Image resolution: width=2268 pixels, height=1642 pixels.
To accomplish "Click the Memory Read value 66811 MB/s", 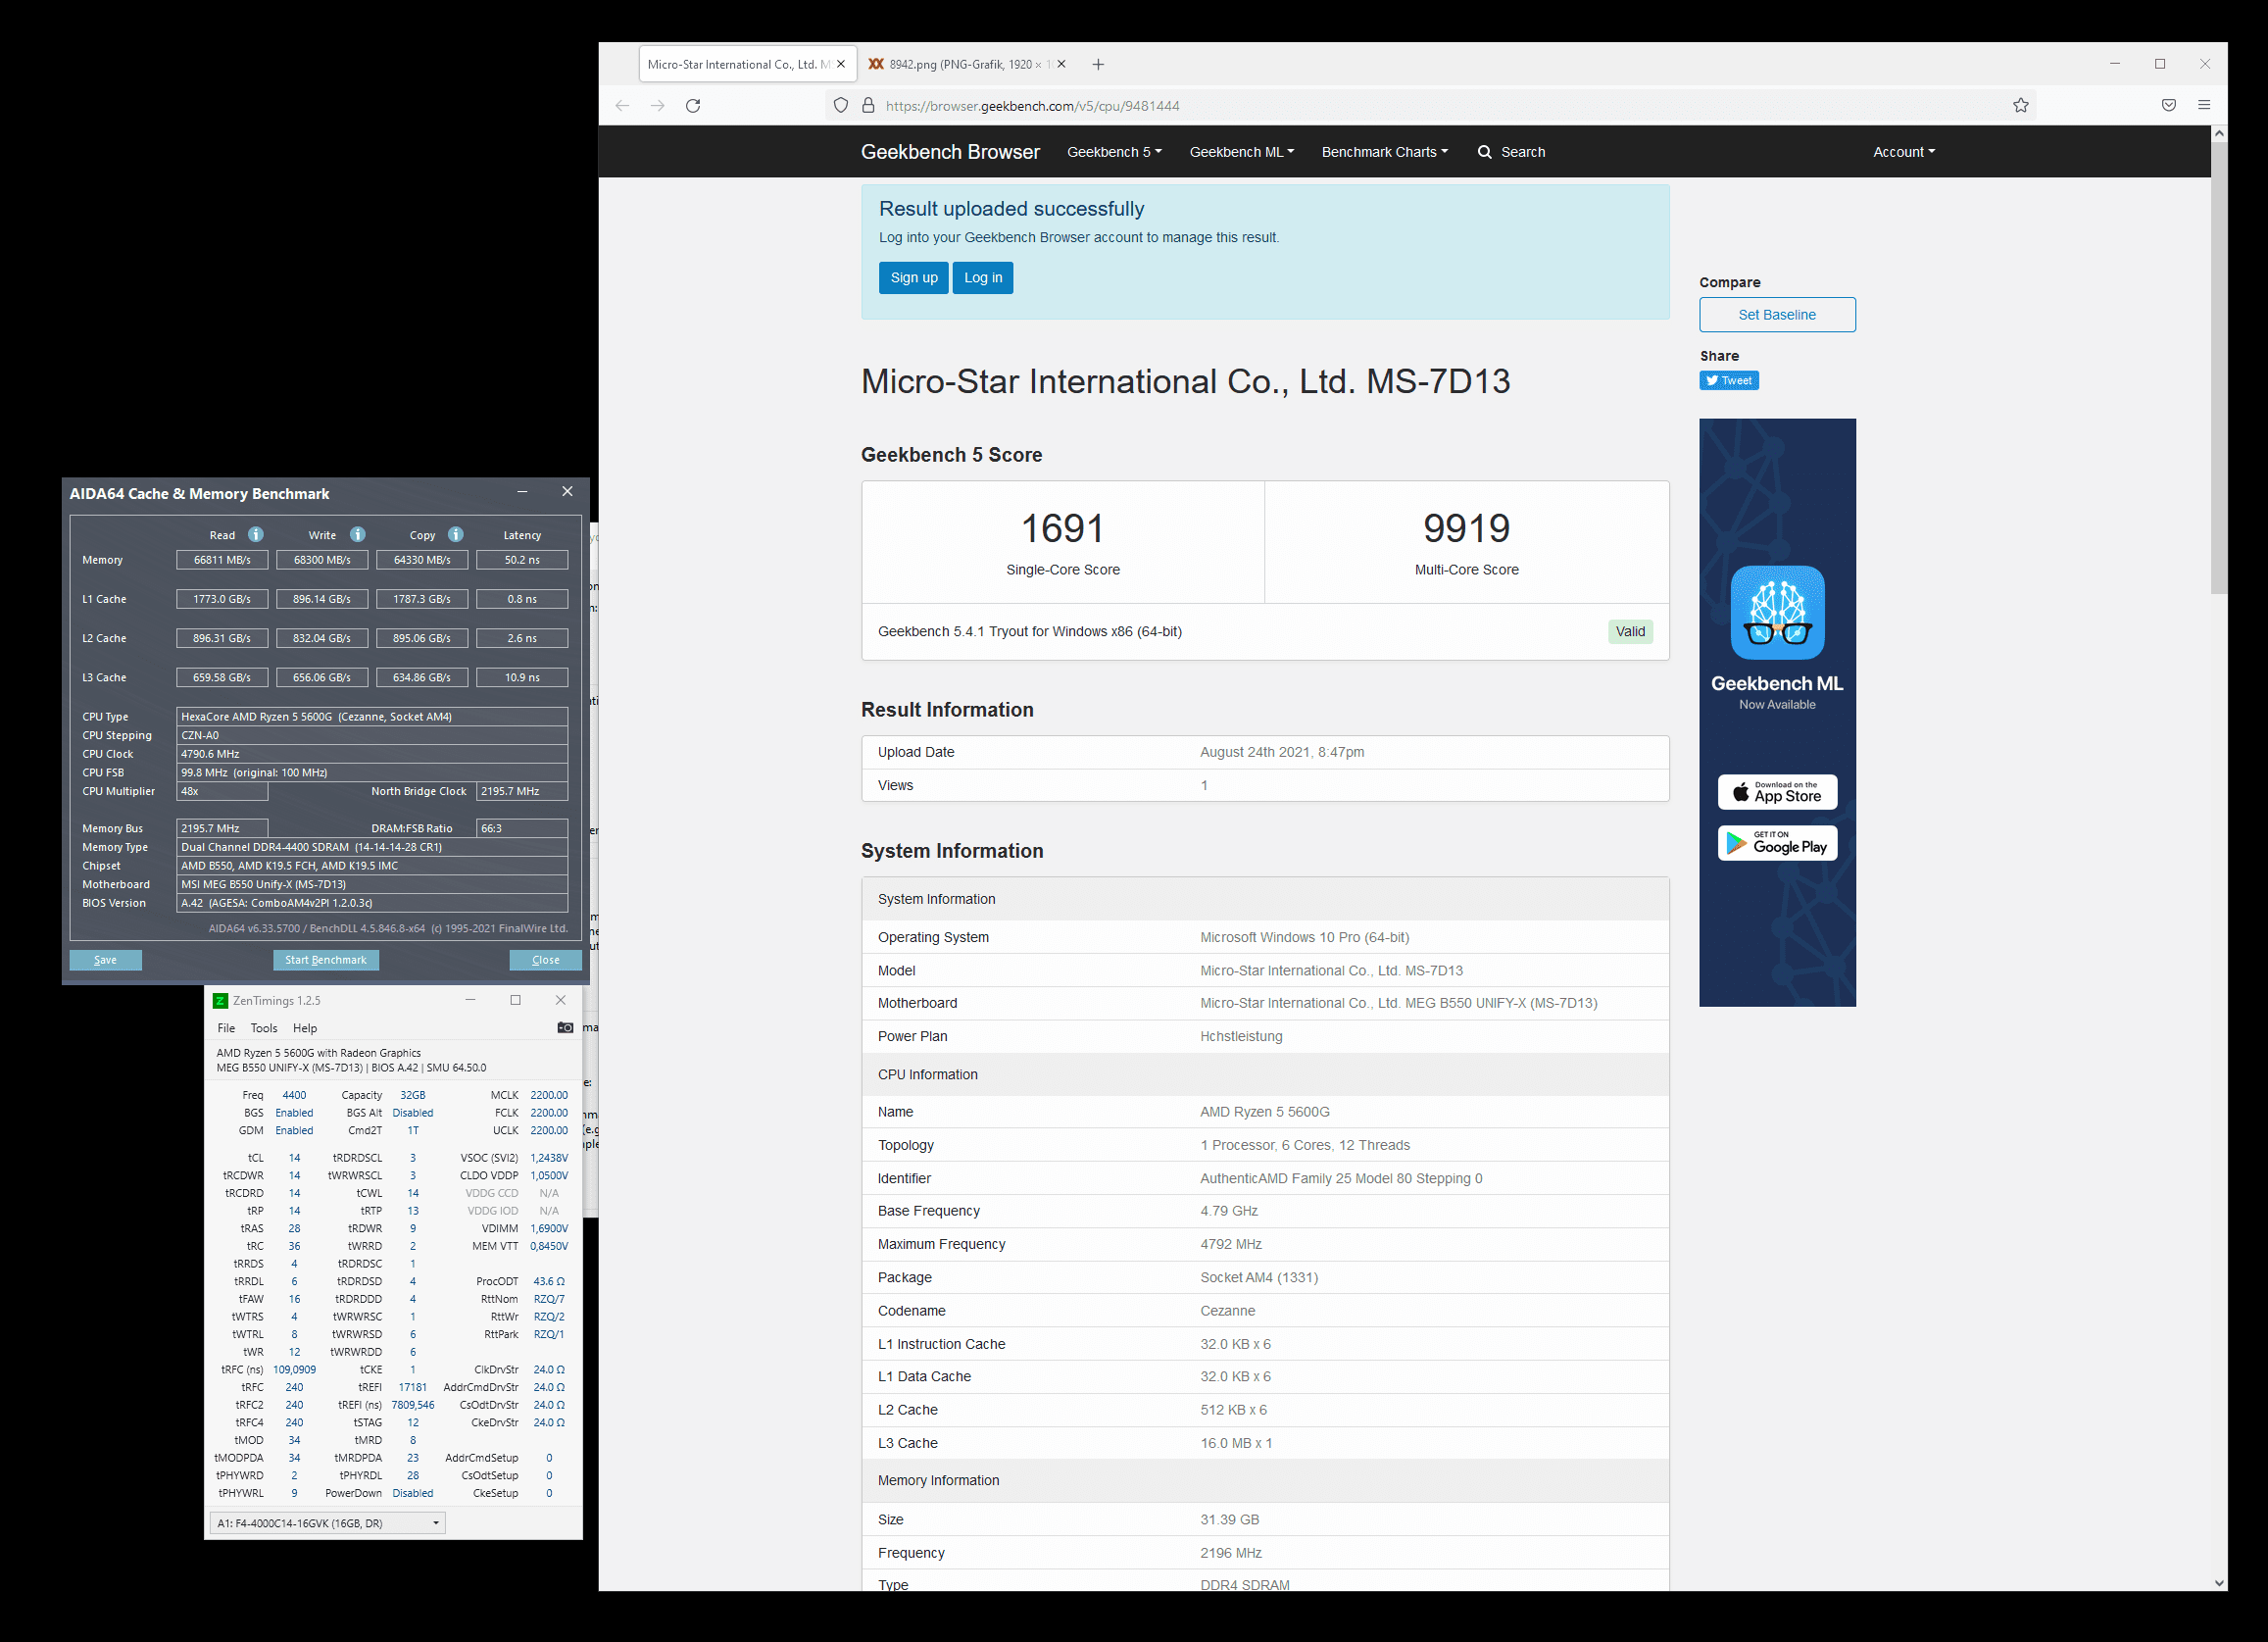I will click(222, 560).
